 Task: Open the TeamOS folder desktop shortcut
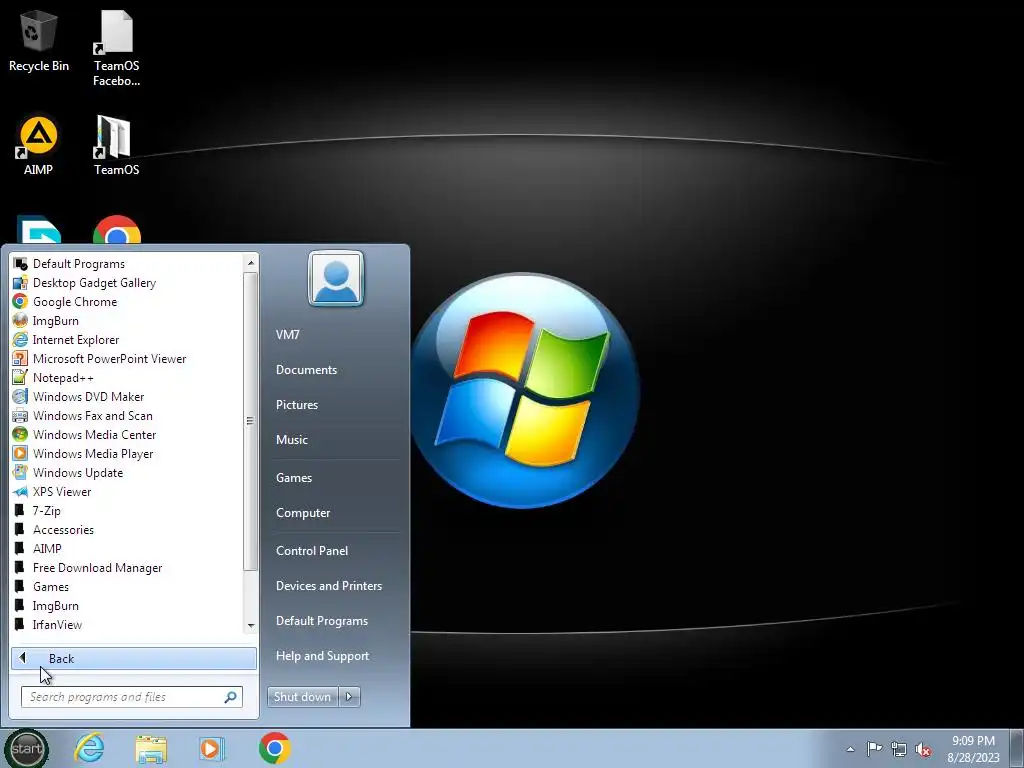point(116,146)
